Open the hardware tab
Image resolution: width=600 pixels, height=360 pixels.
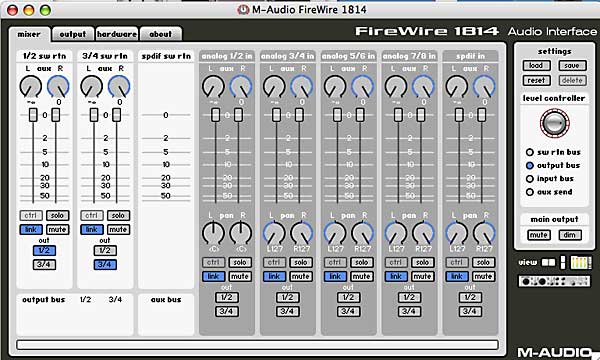117,34
